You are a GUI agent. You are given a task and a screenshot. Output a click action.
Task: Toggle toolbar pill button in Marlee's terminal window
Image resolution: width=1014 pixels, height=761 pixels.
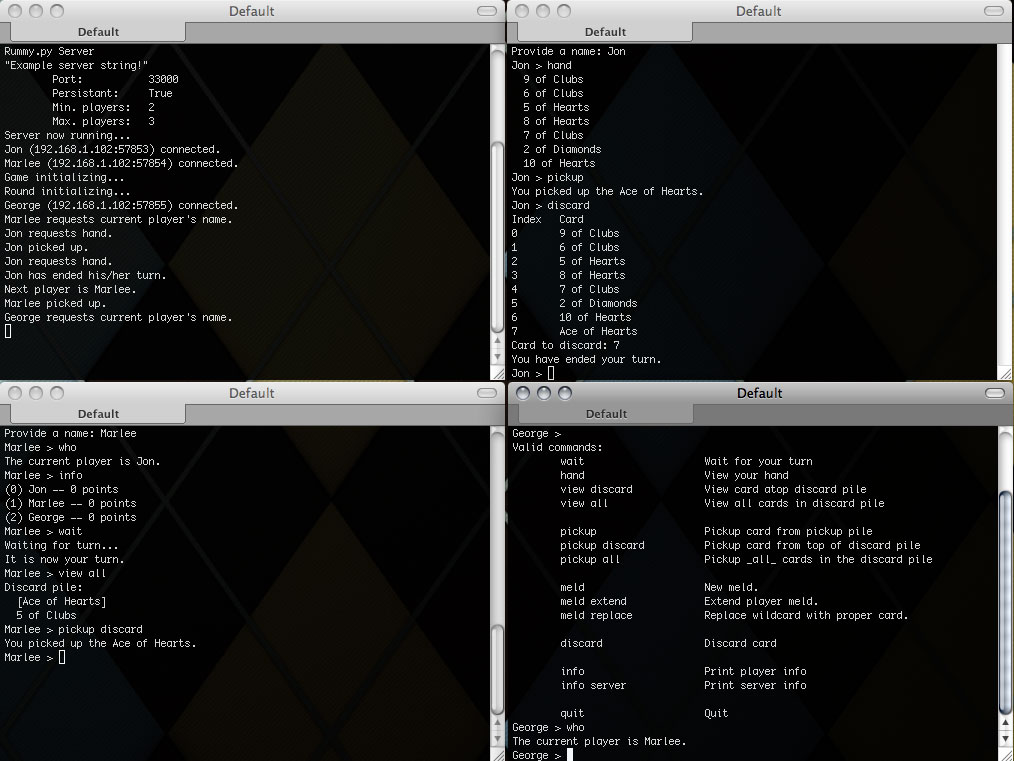486,393
